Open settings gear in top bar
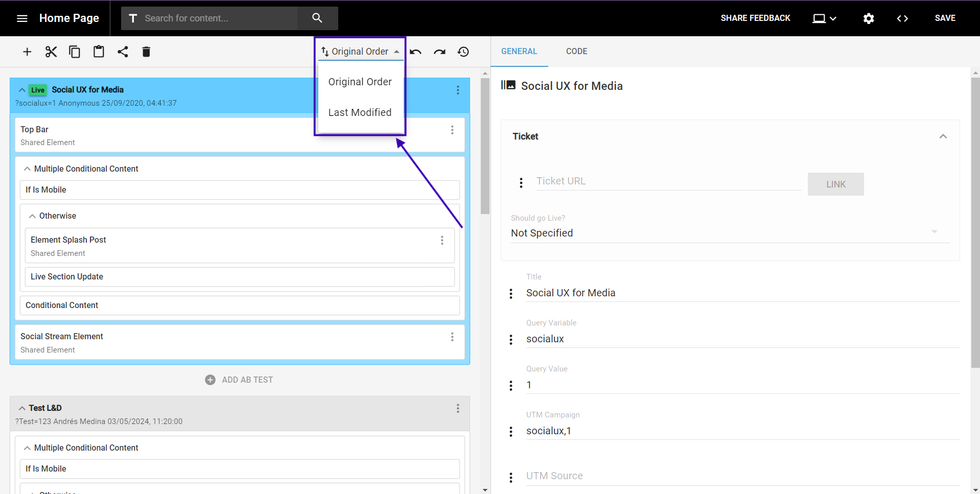 [868, 18]
